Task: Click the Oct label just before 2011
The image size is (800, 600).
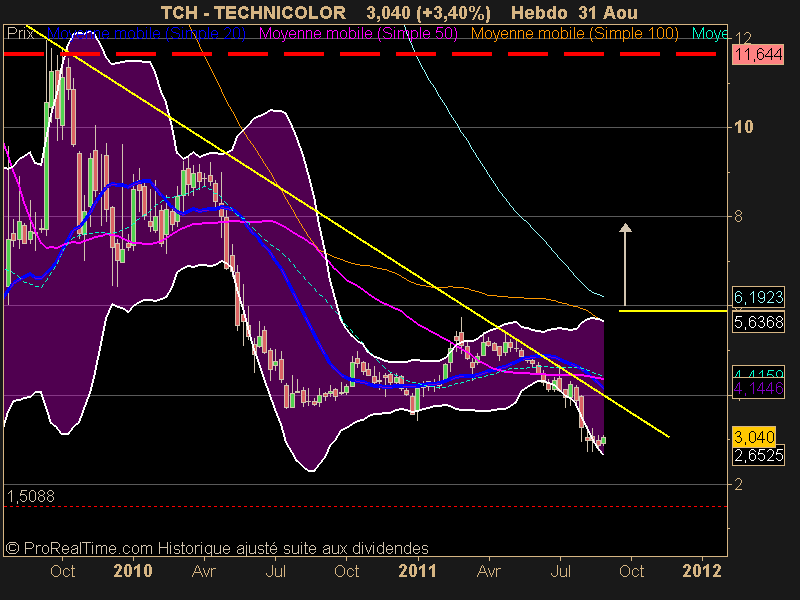Action: (346, 571)
